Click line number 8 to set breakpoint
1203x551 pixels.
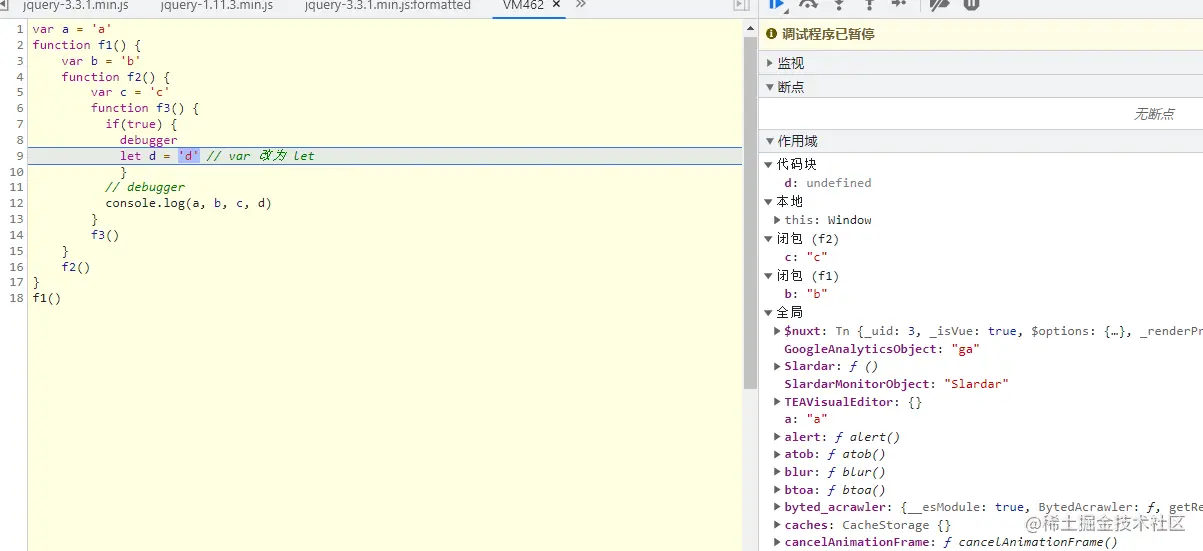(x=19, y=140)
